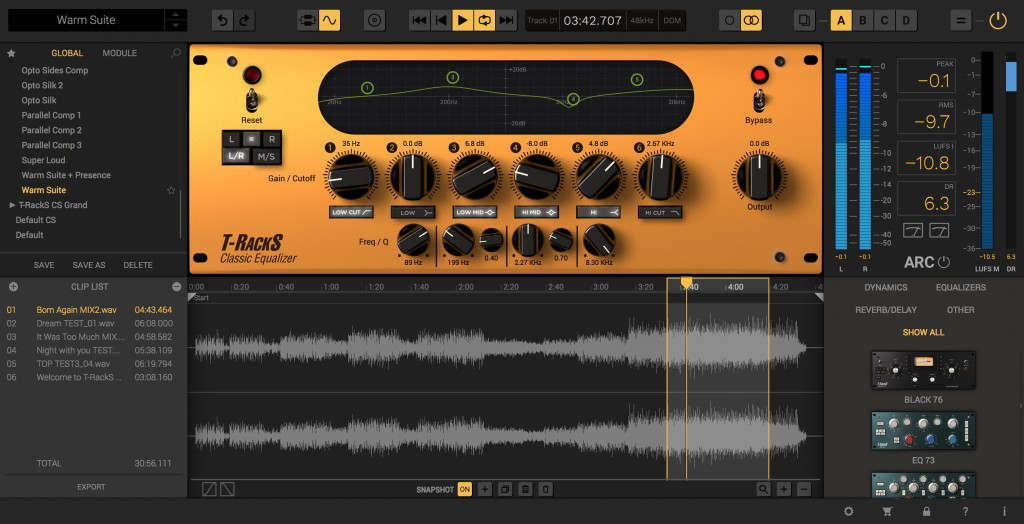This screenshot has width=1024, height=524.
Task: Click the waveform zoom magnifier icon
Action: tap(764, 489)
